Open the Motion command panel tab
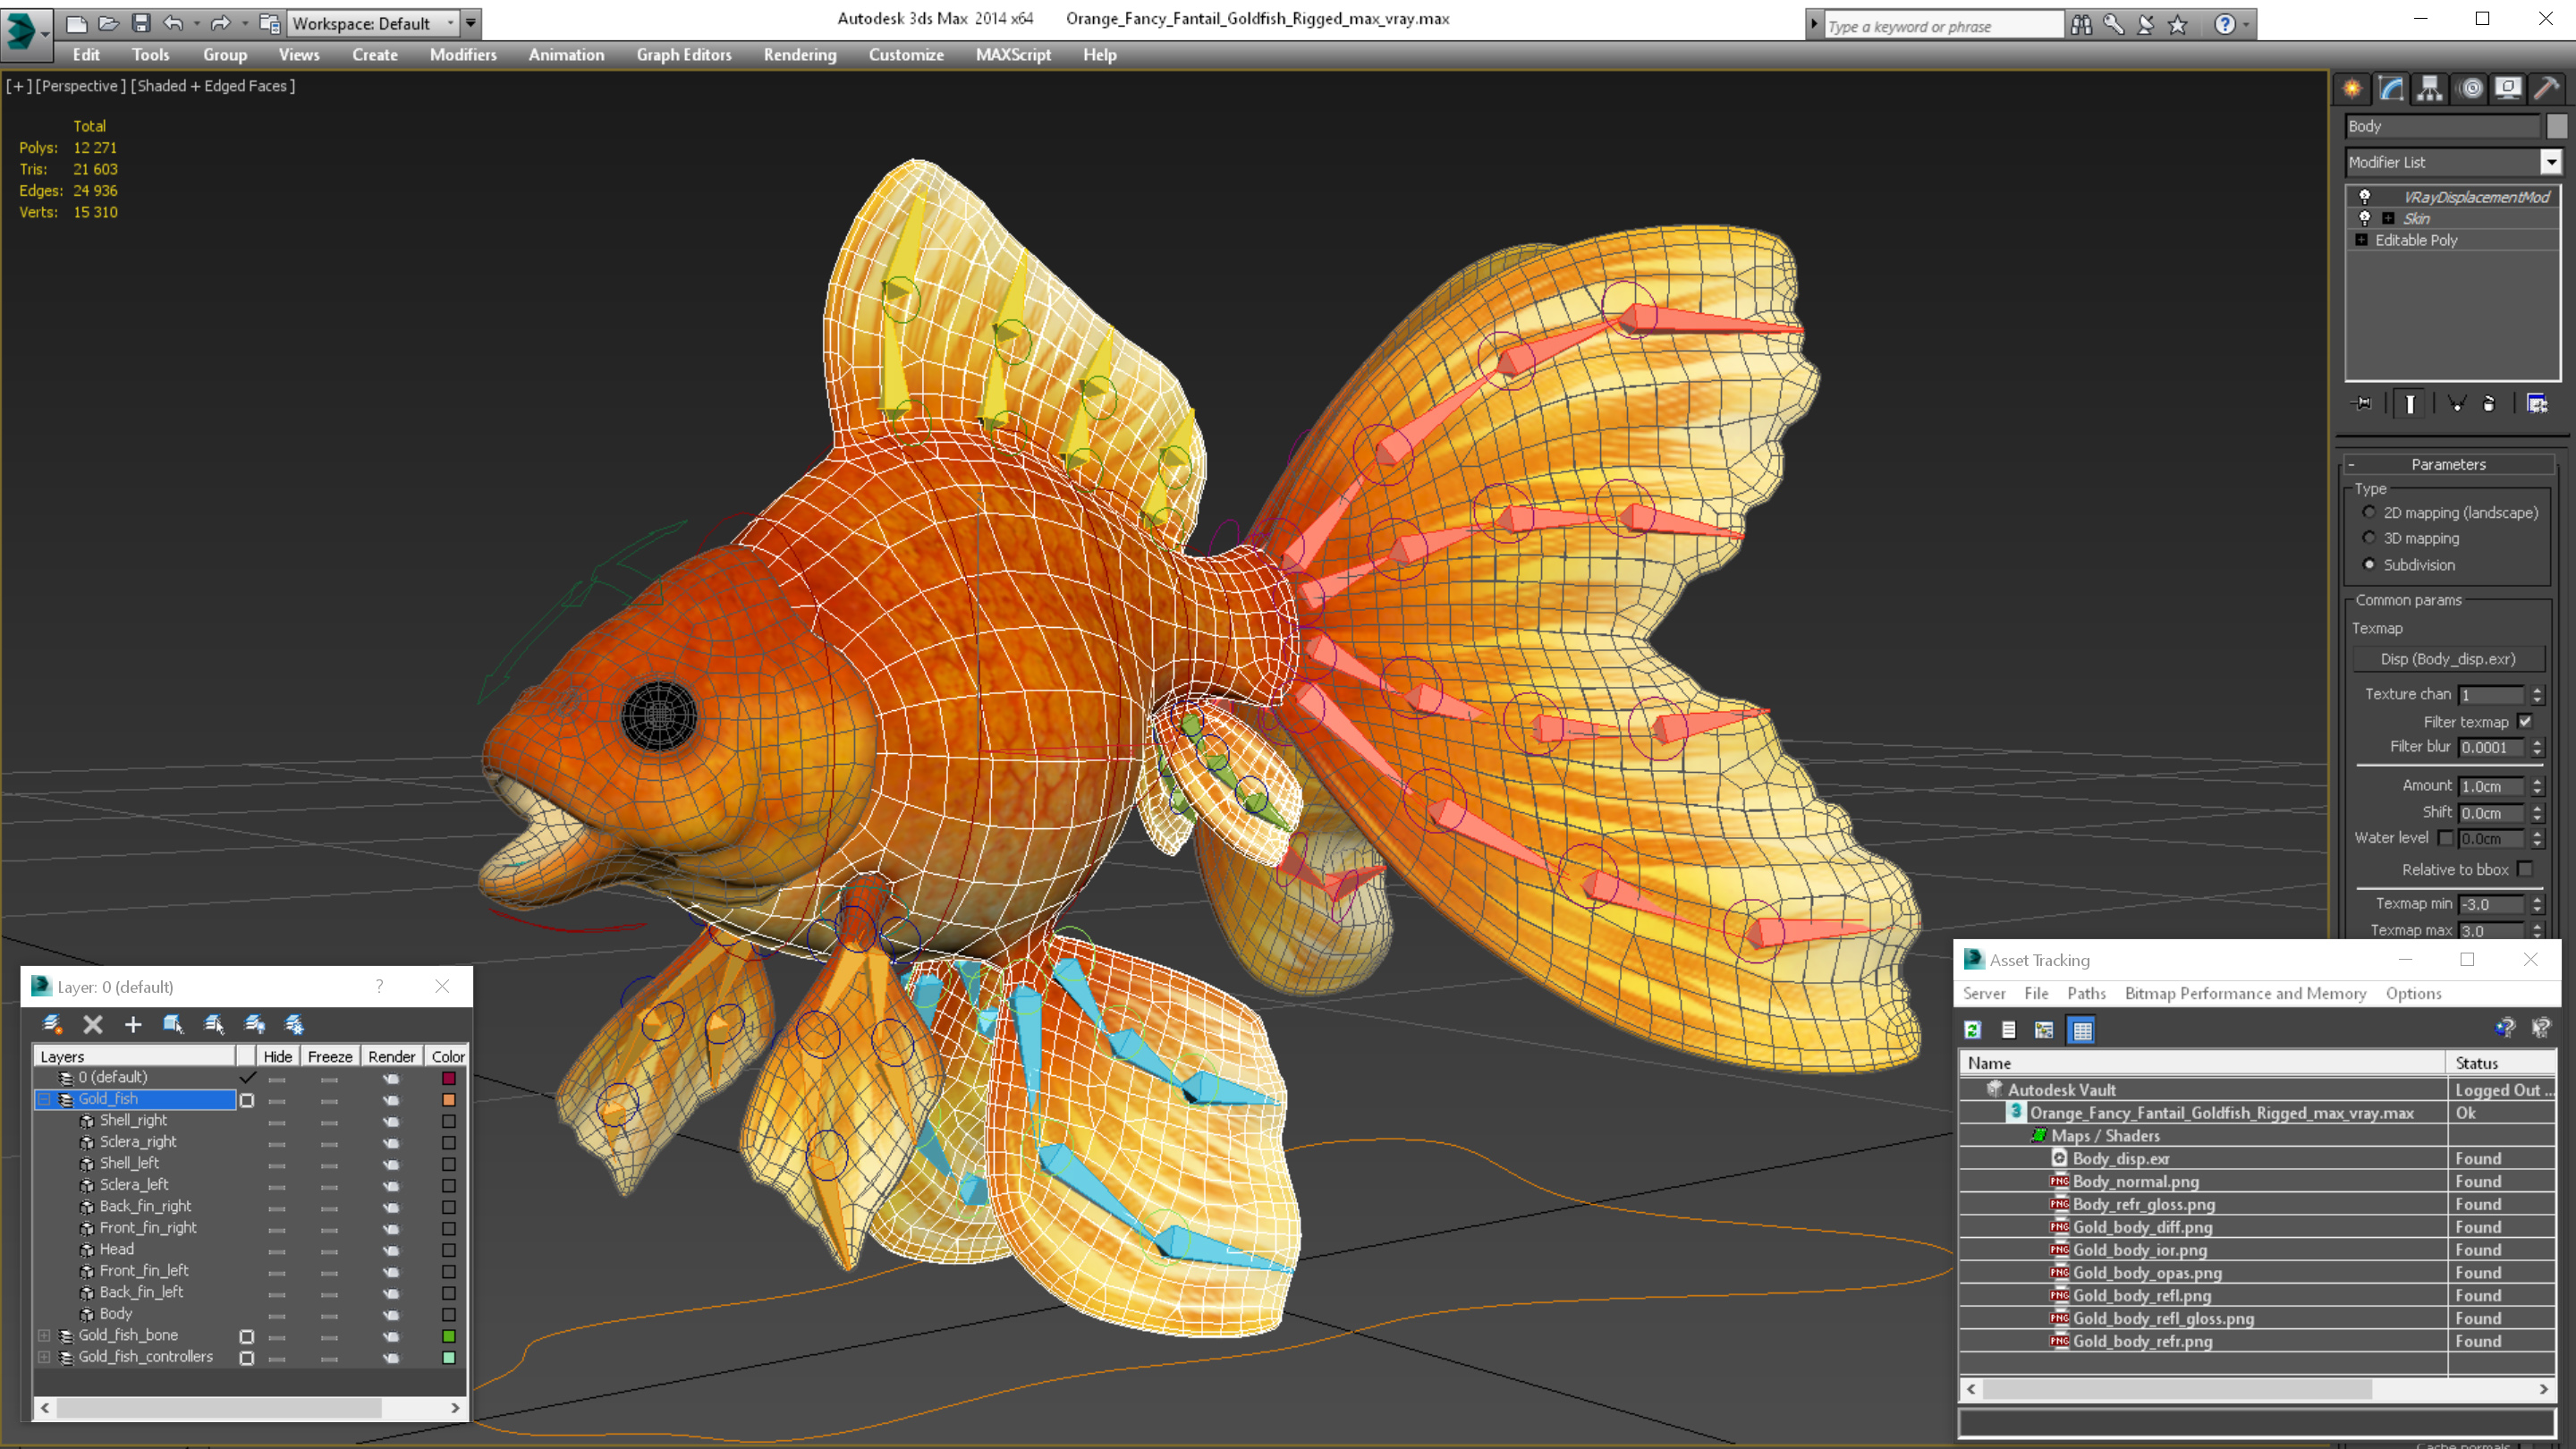The image size is (2576, 1449). tap(2470, 89)
